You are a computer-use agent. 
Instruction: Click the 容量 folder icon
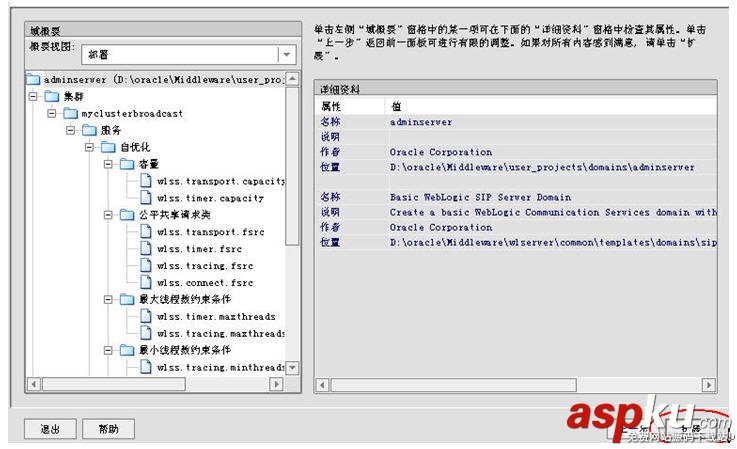point(127,164)
